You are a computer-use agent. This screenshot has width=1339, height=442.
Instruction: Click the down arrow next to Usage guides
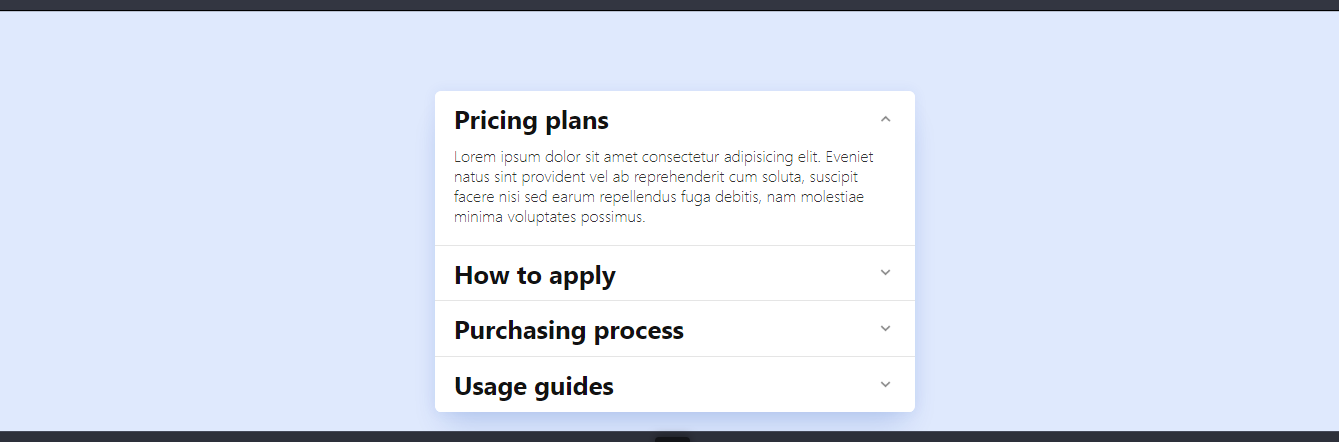(x=885, y=385)
